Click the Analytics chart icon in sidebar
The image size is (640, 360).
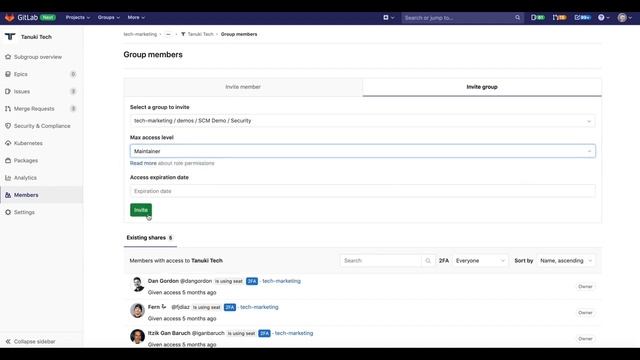pos(8,178)
